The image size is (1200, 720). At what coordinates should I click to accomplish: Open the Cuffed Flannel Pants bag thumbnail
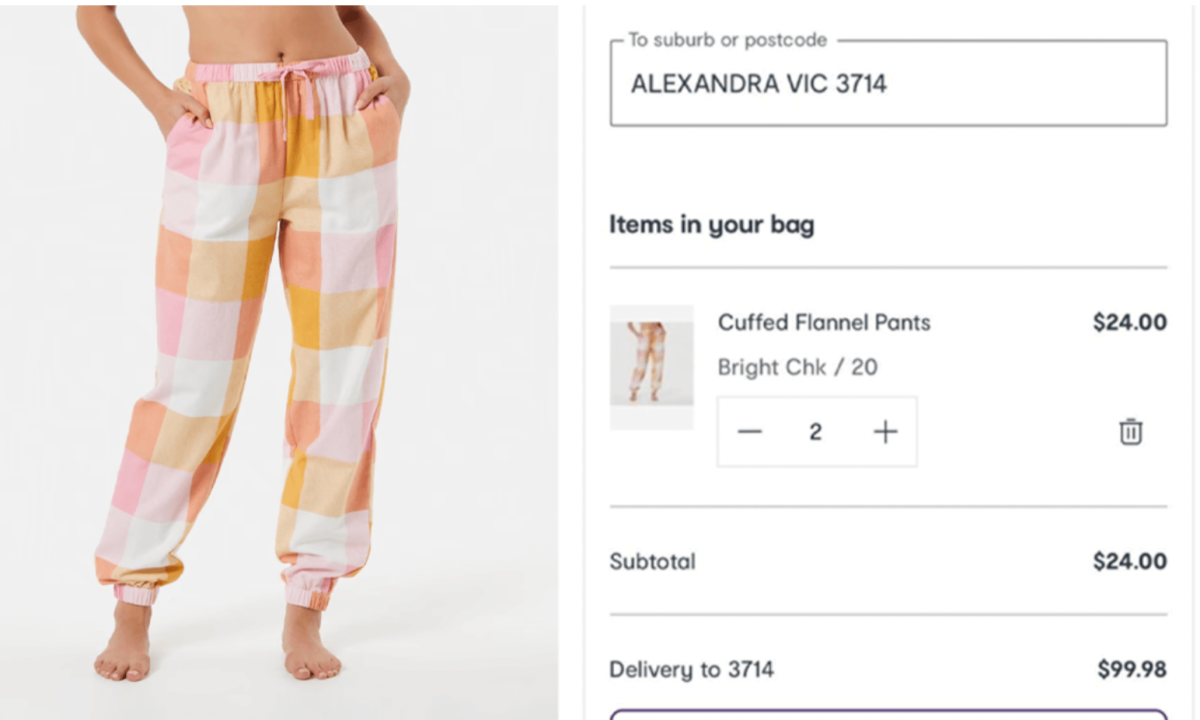click(651, 367)
